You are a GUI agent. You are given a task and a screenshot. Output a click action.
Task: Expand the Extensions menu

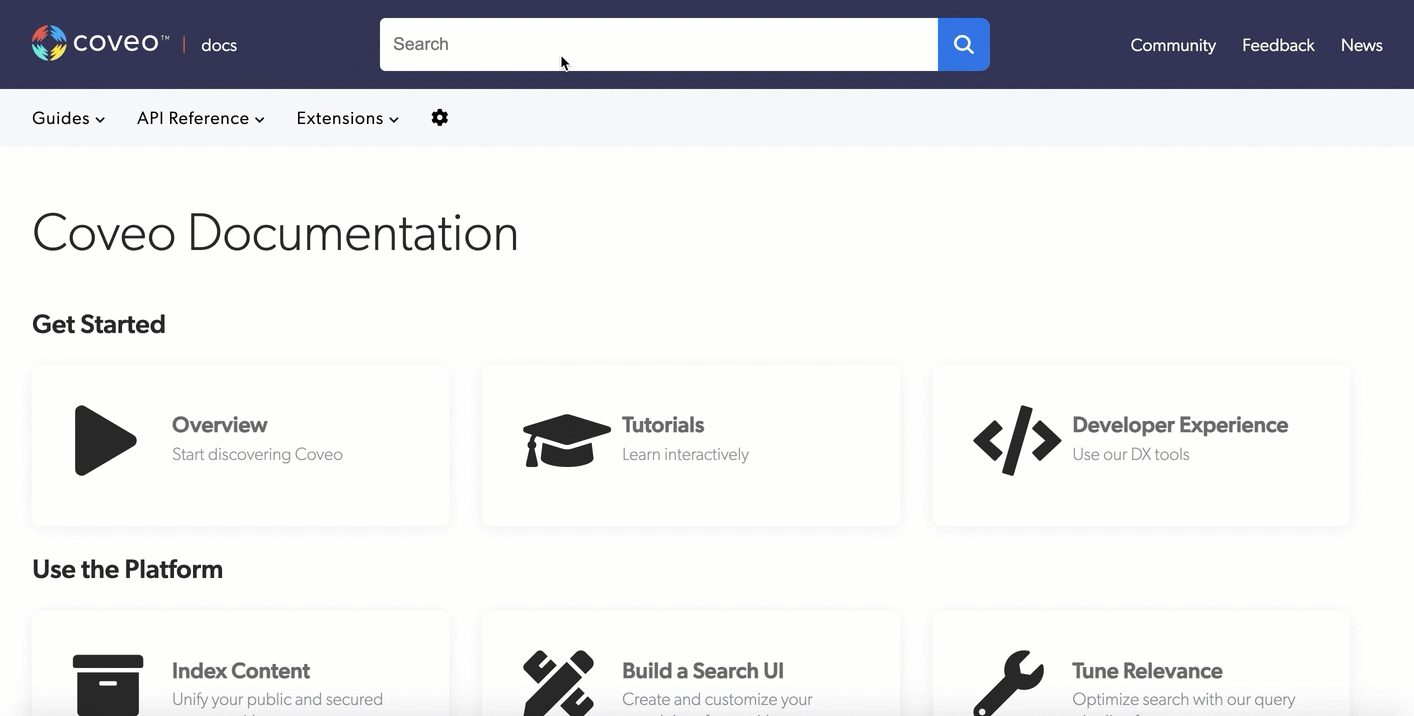[348, 118]
